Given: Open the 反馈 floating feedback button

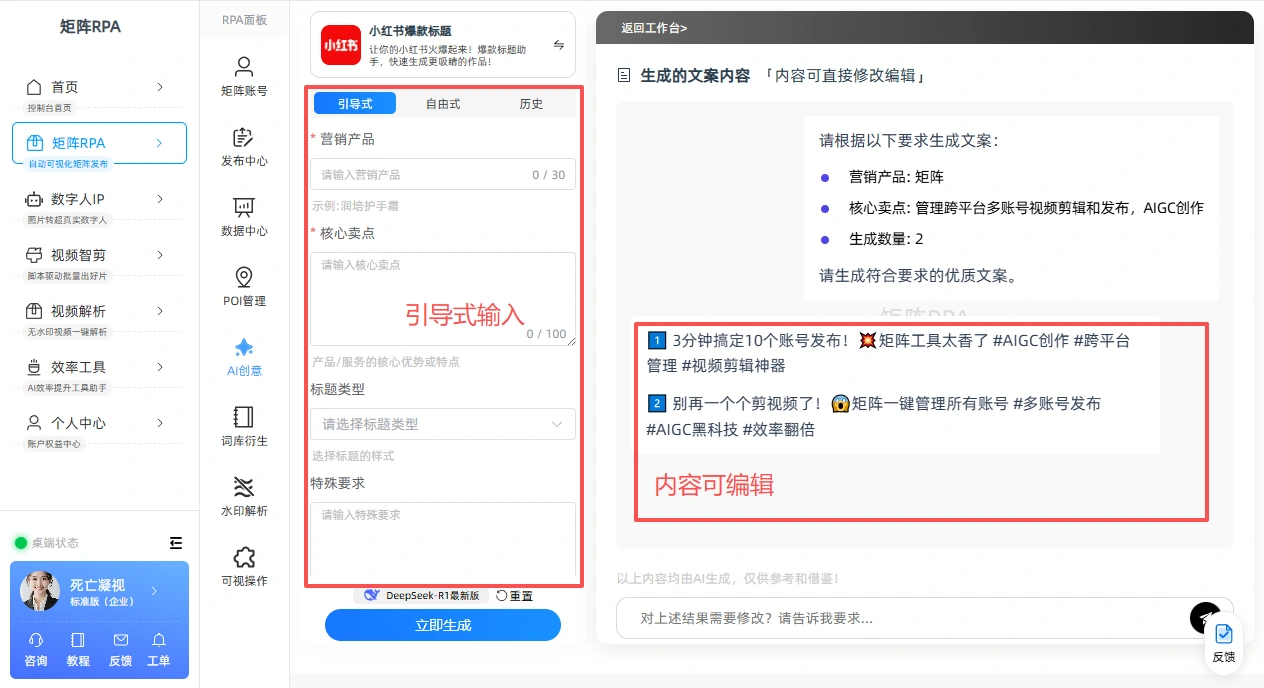Looking at the screenshot, I should point(1223,643).
